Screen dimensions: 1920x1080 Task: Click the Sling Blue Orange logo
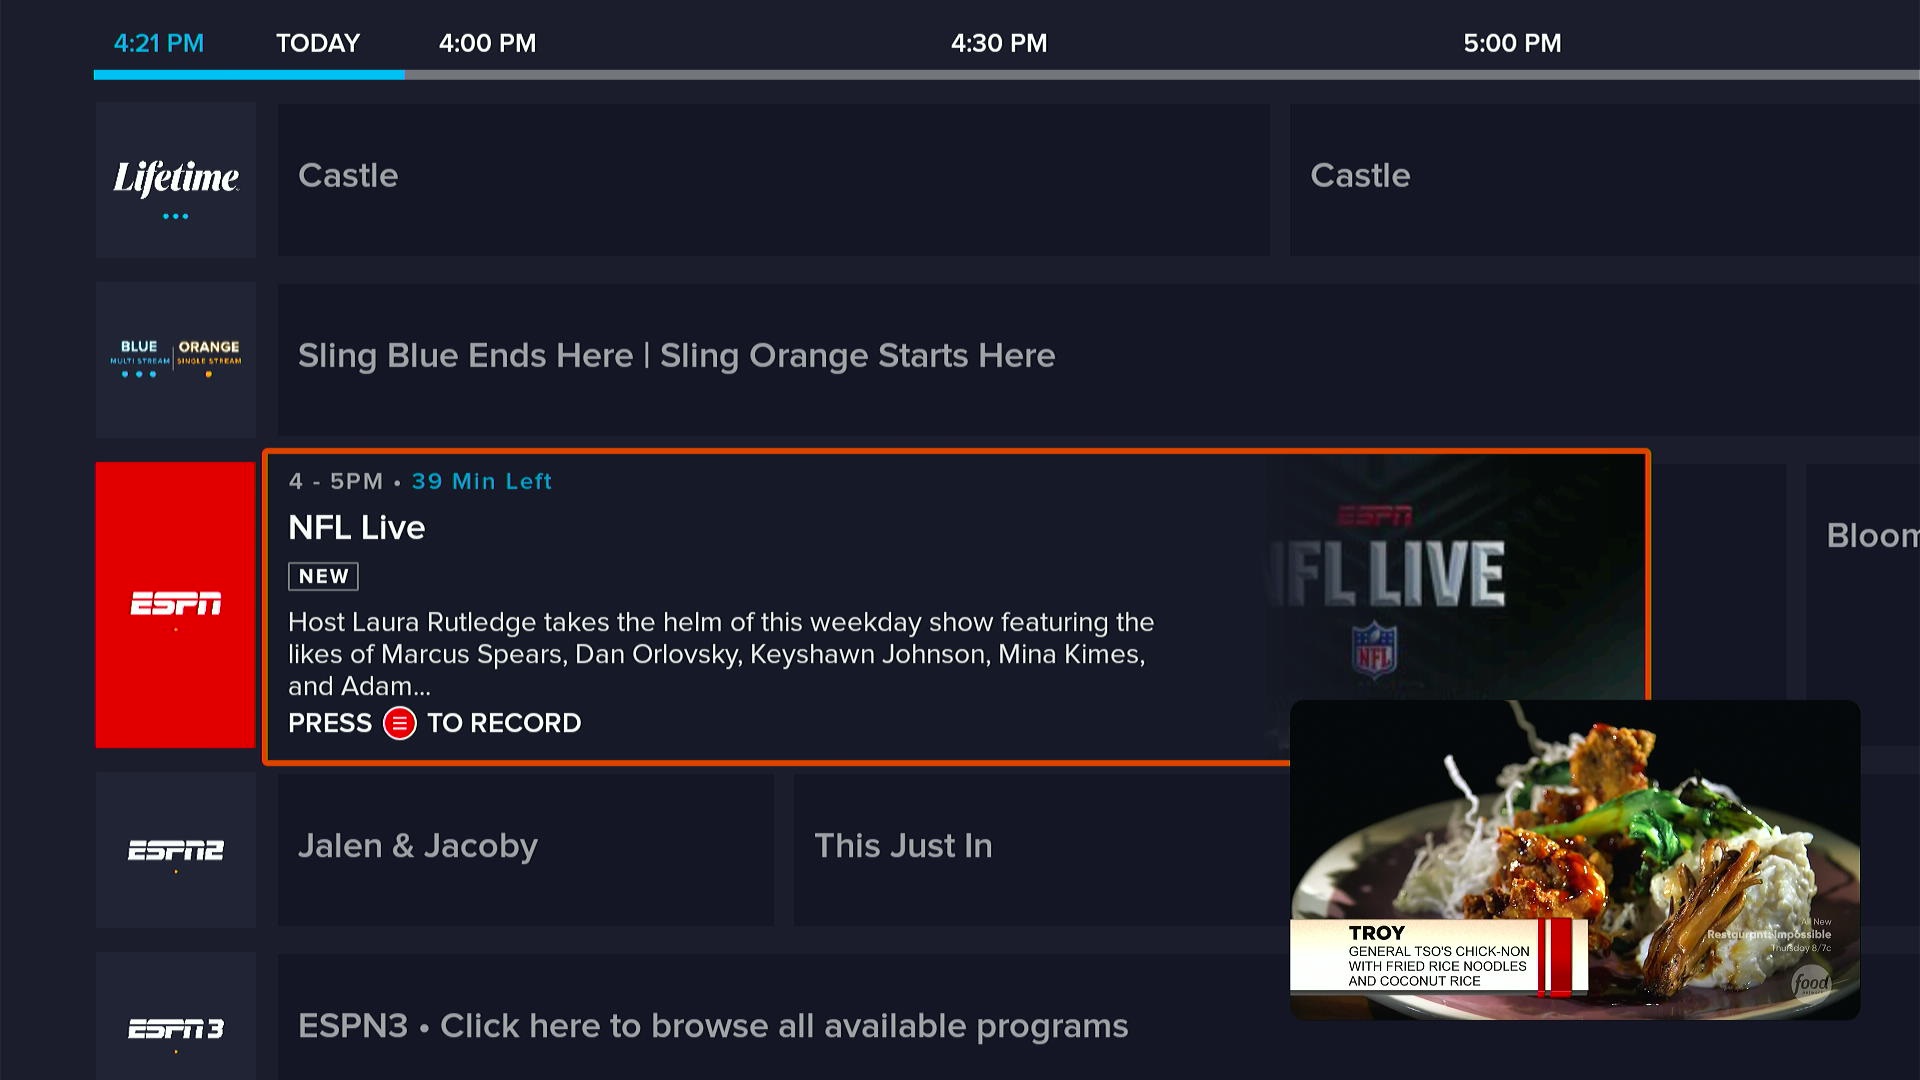point(175,355)
